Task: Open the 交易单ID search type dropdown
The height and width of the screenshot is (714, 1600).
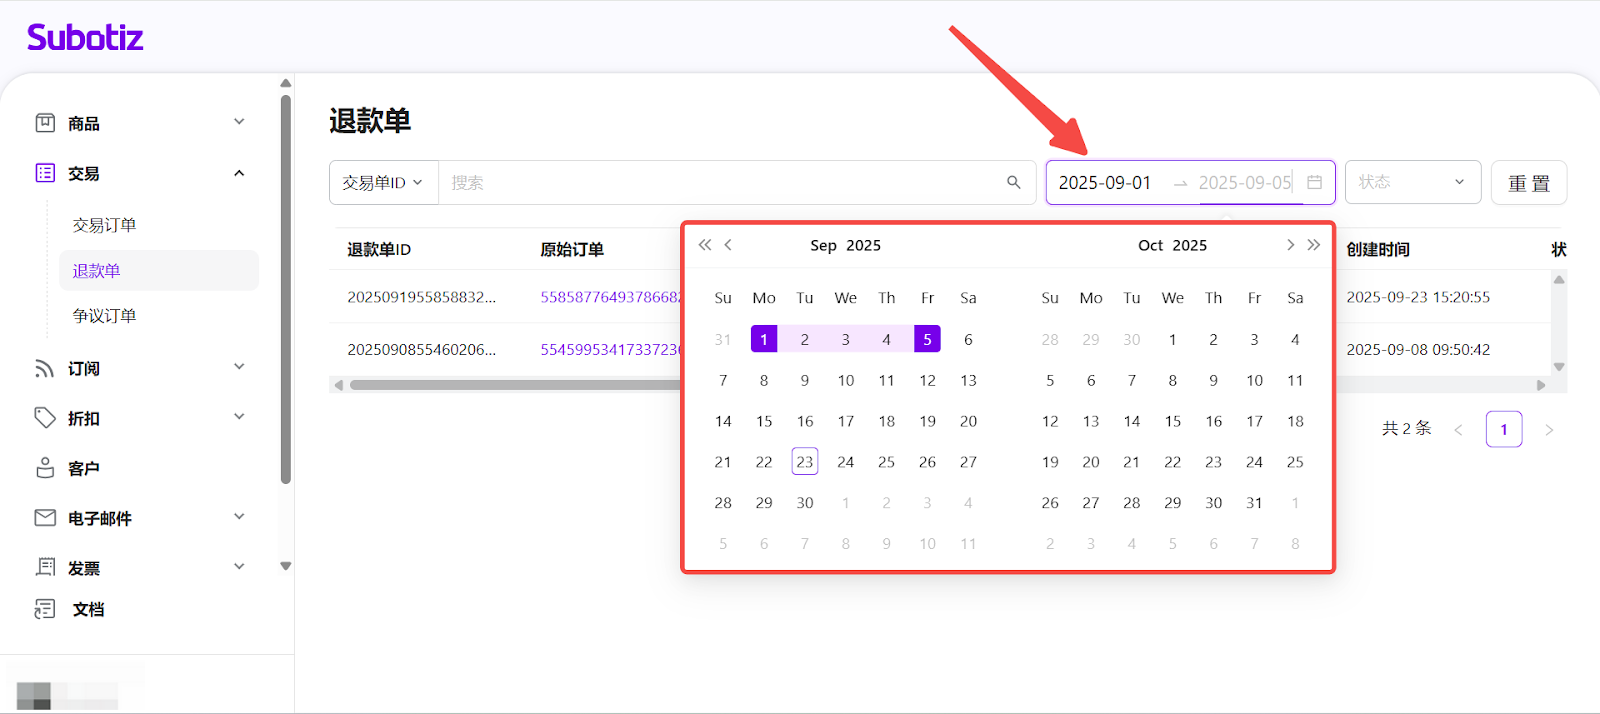Action: tap(383, 183)
